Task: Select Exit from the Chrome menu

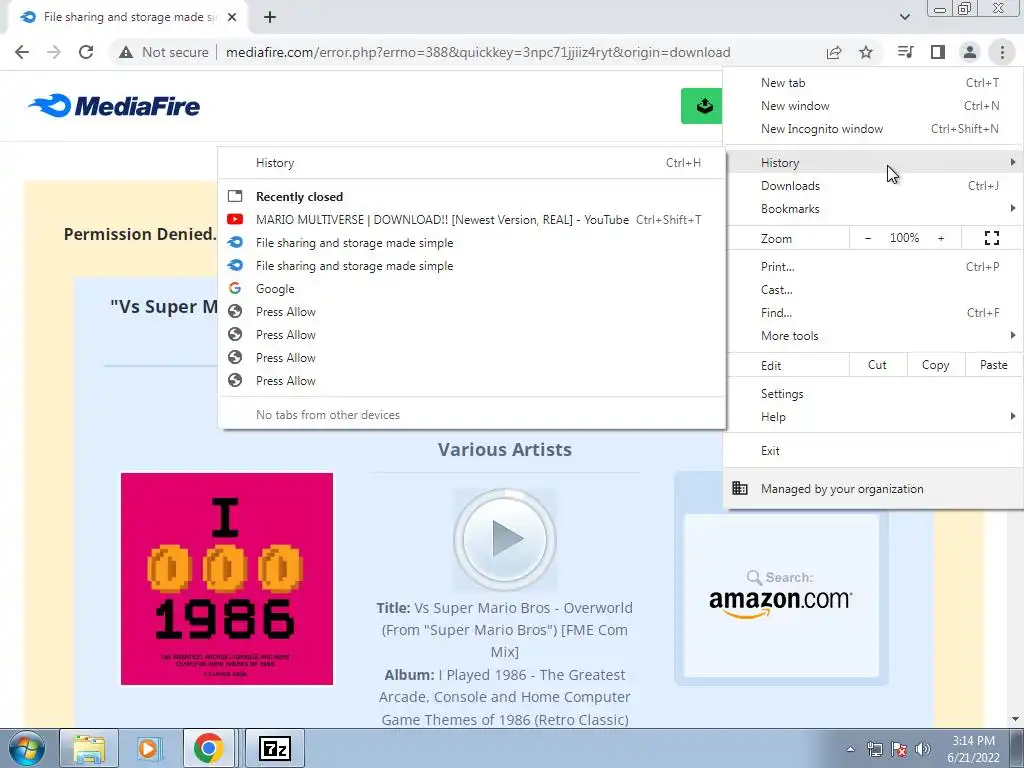Action: [x=873, y=451]
